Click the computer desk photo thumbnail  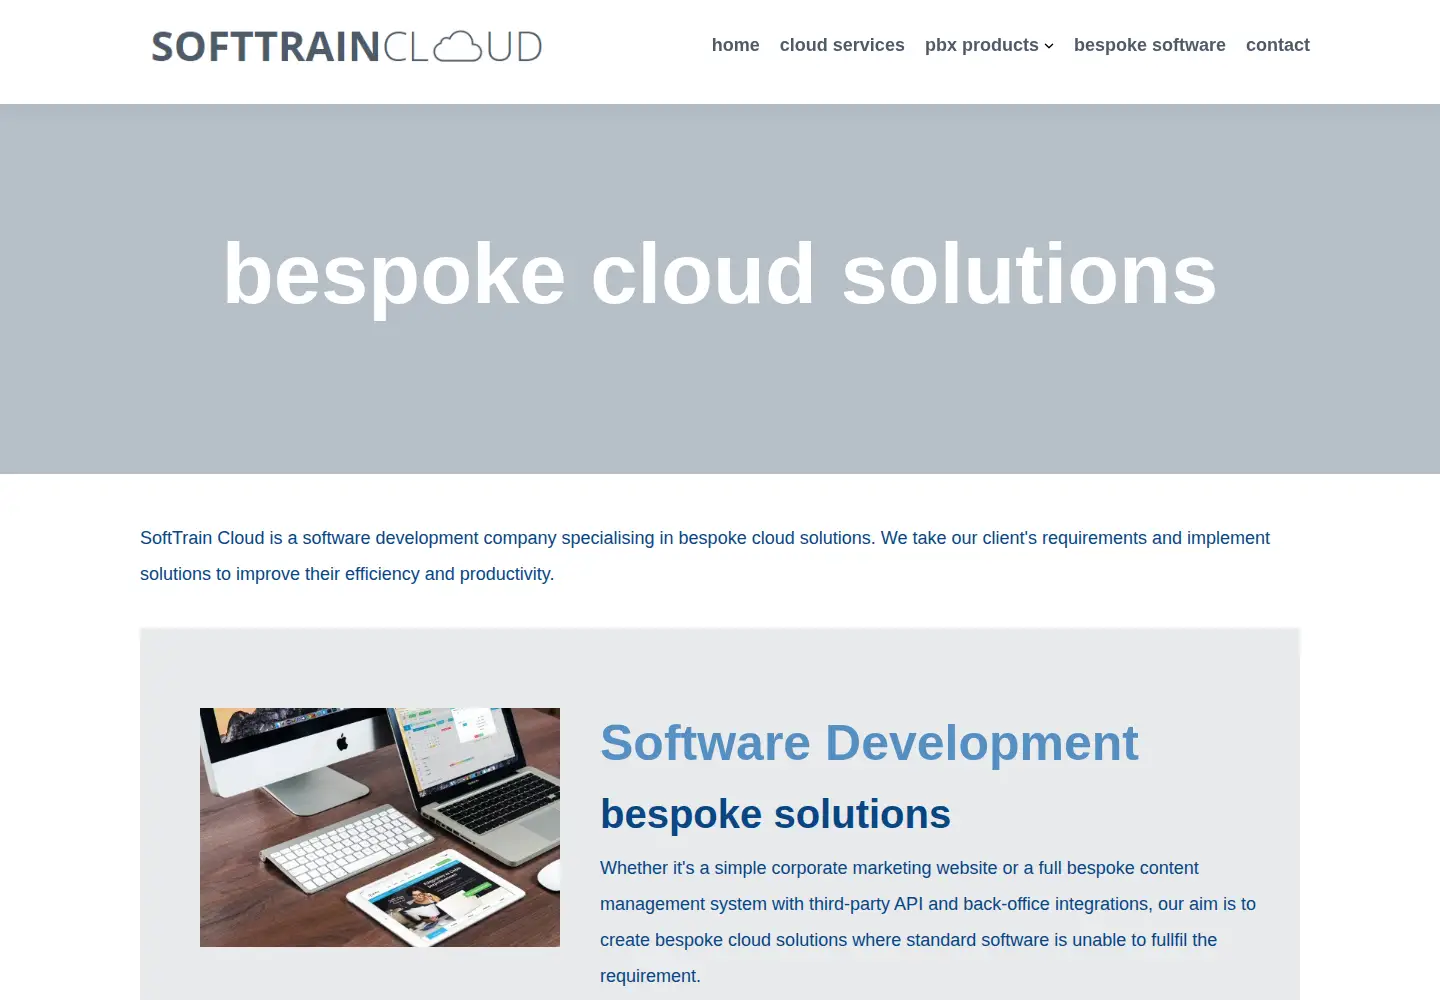380,827
